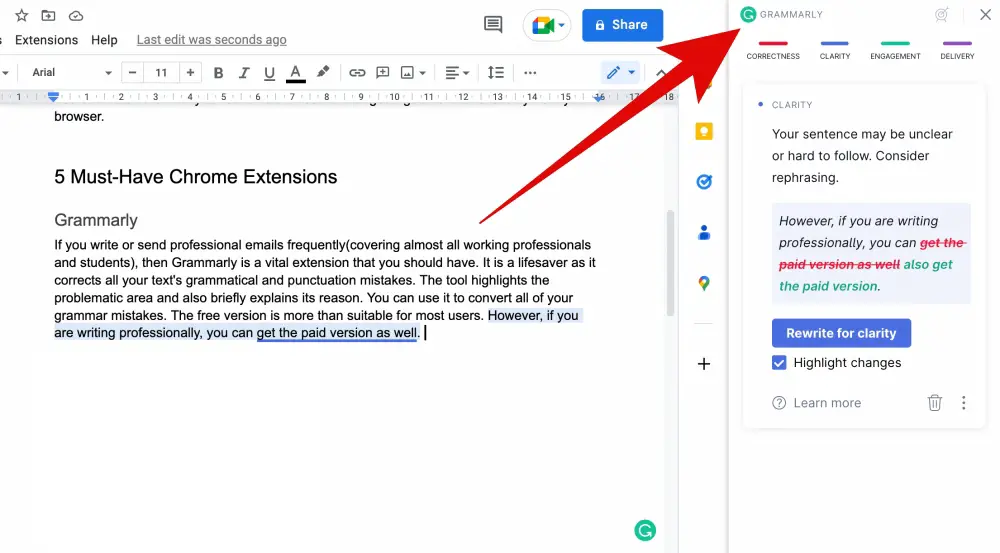
Task: Close the Grammarly sidebar
Action: tap(985, 14)
